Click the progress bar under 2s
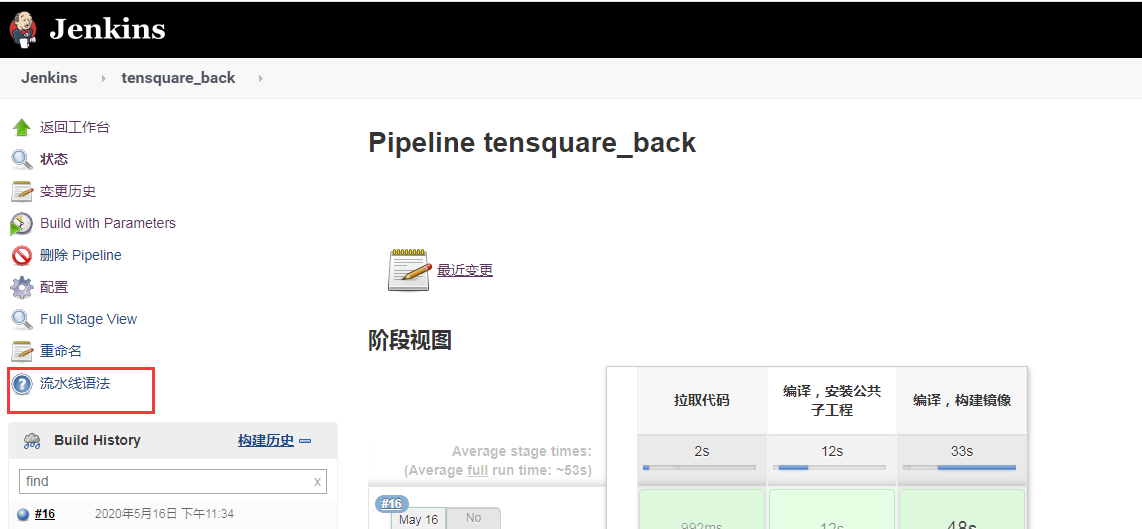Image resolution: width=1142 pixels, height=529 pixels. pos(699,468)
